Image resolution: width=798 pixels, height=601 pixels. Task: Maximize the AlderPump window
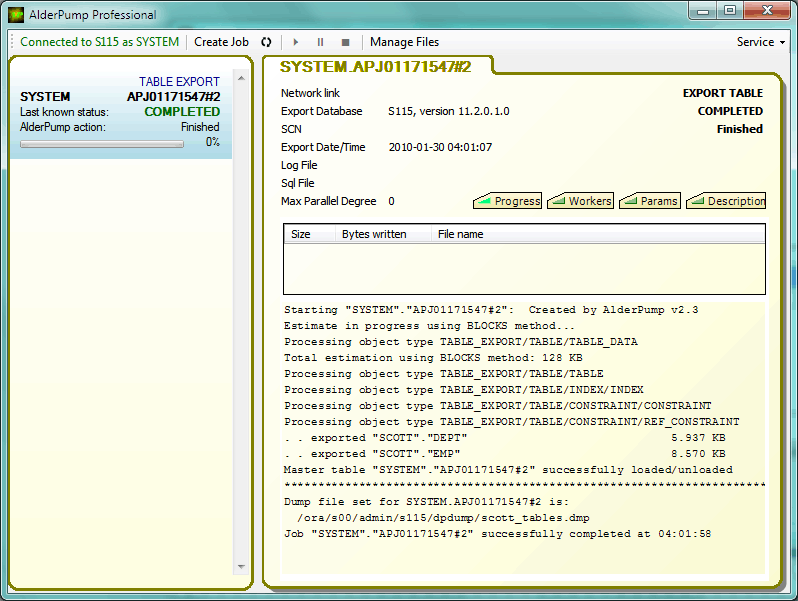click(730, 10)
